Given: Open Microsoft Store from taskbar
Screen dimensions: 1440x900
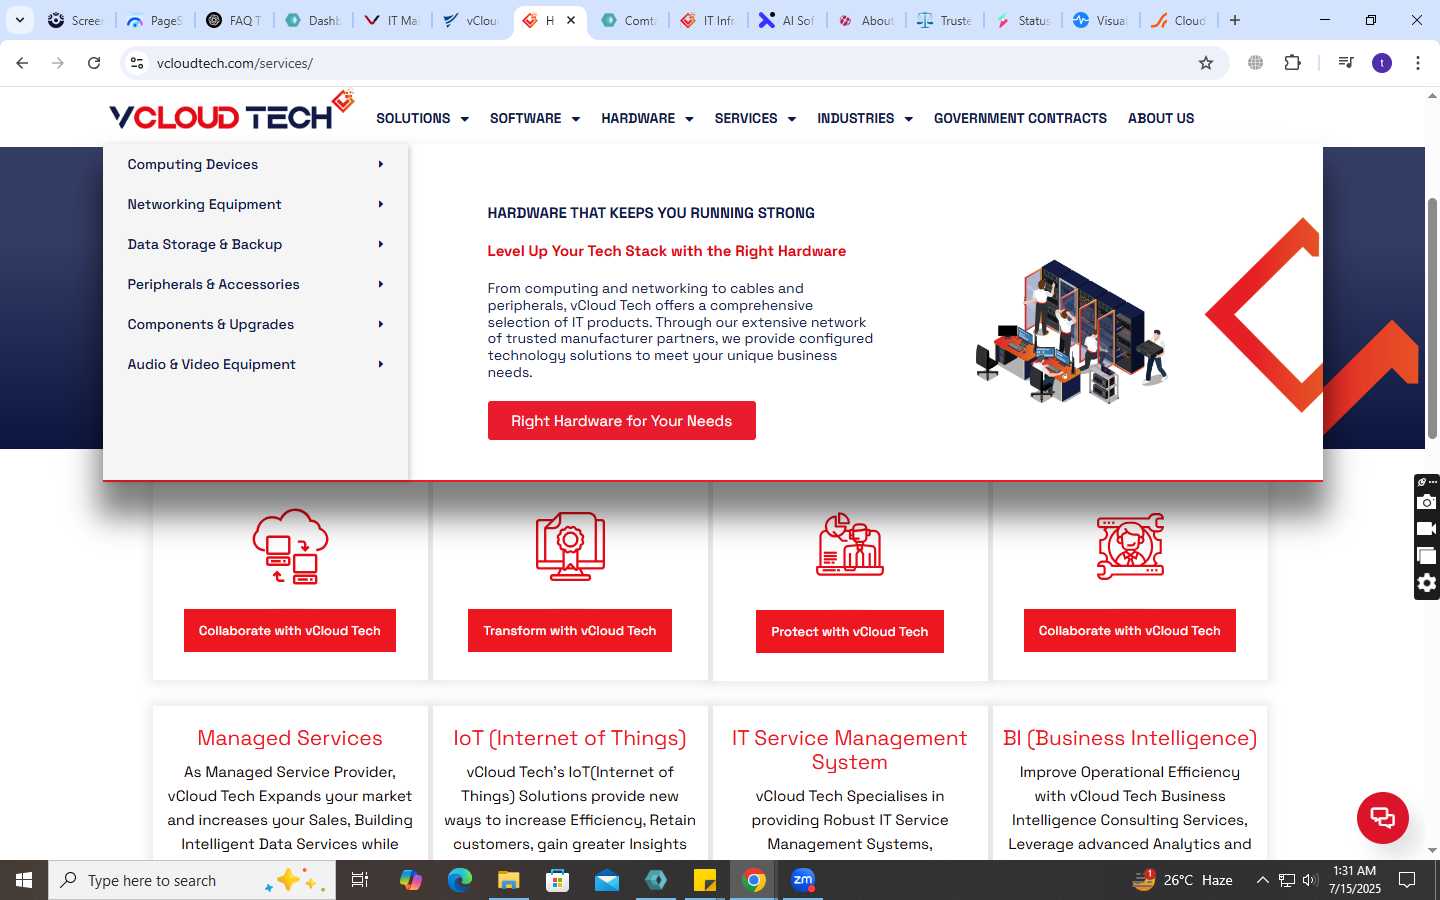Looking at the screenshot, I should tap(557, 880).
